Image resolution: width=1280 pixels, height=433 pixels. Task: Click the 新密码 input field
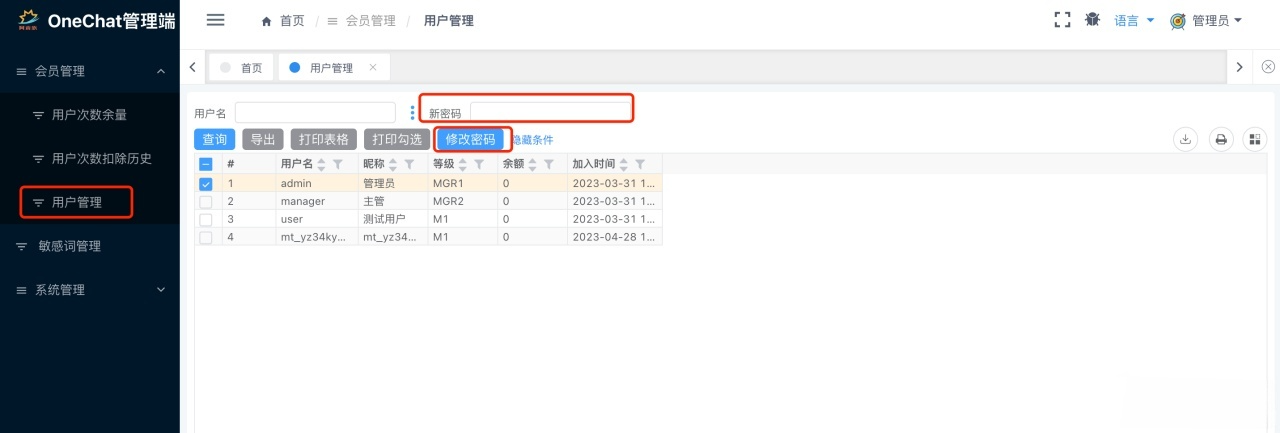click(550, 112)
